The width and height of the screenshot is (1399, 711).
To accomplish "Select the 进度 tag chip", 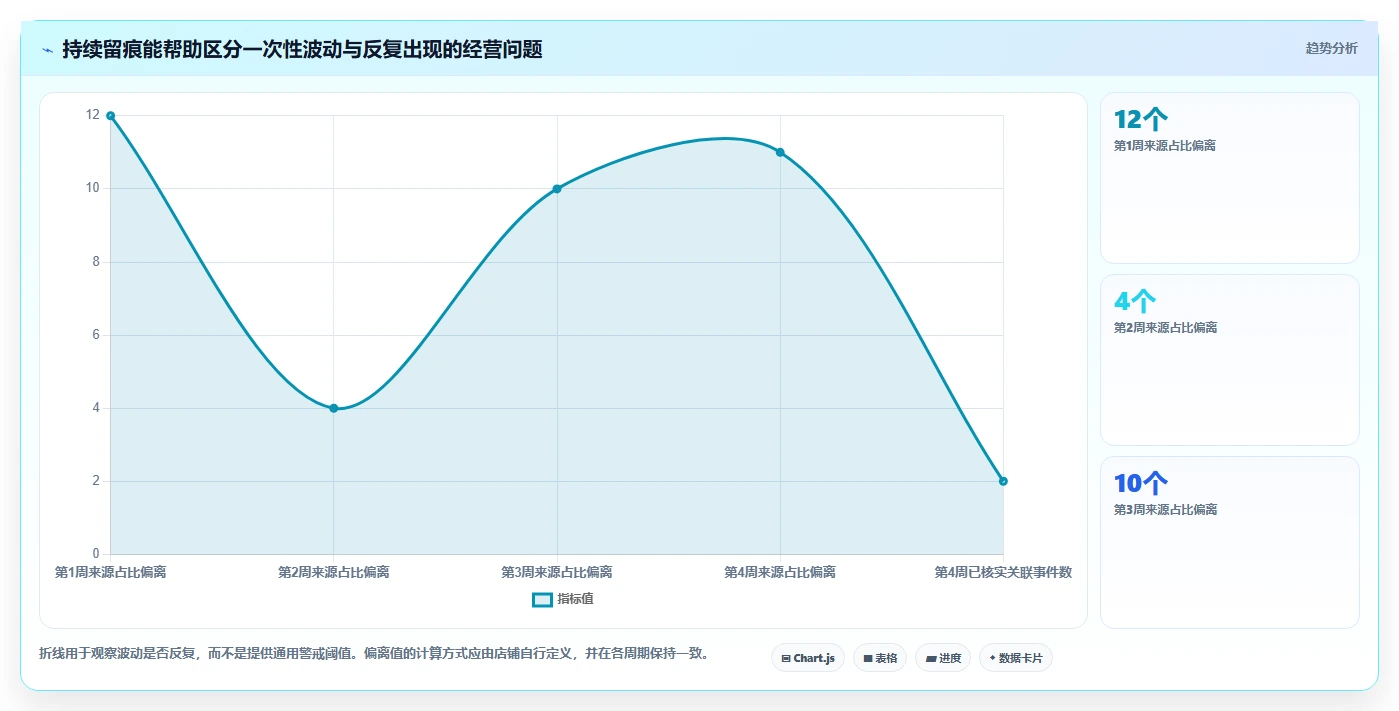I will (943, 658).
